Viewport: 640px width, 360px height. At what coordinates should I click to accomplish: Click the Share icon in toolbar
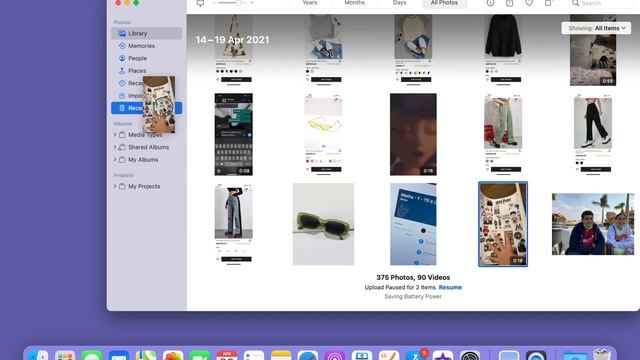coord(509,3)
